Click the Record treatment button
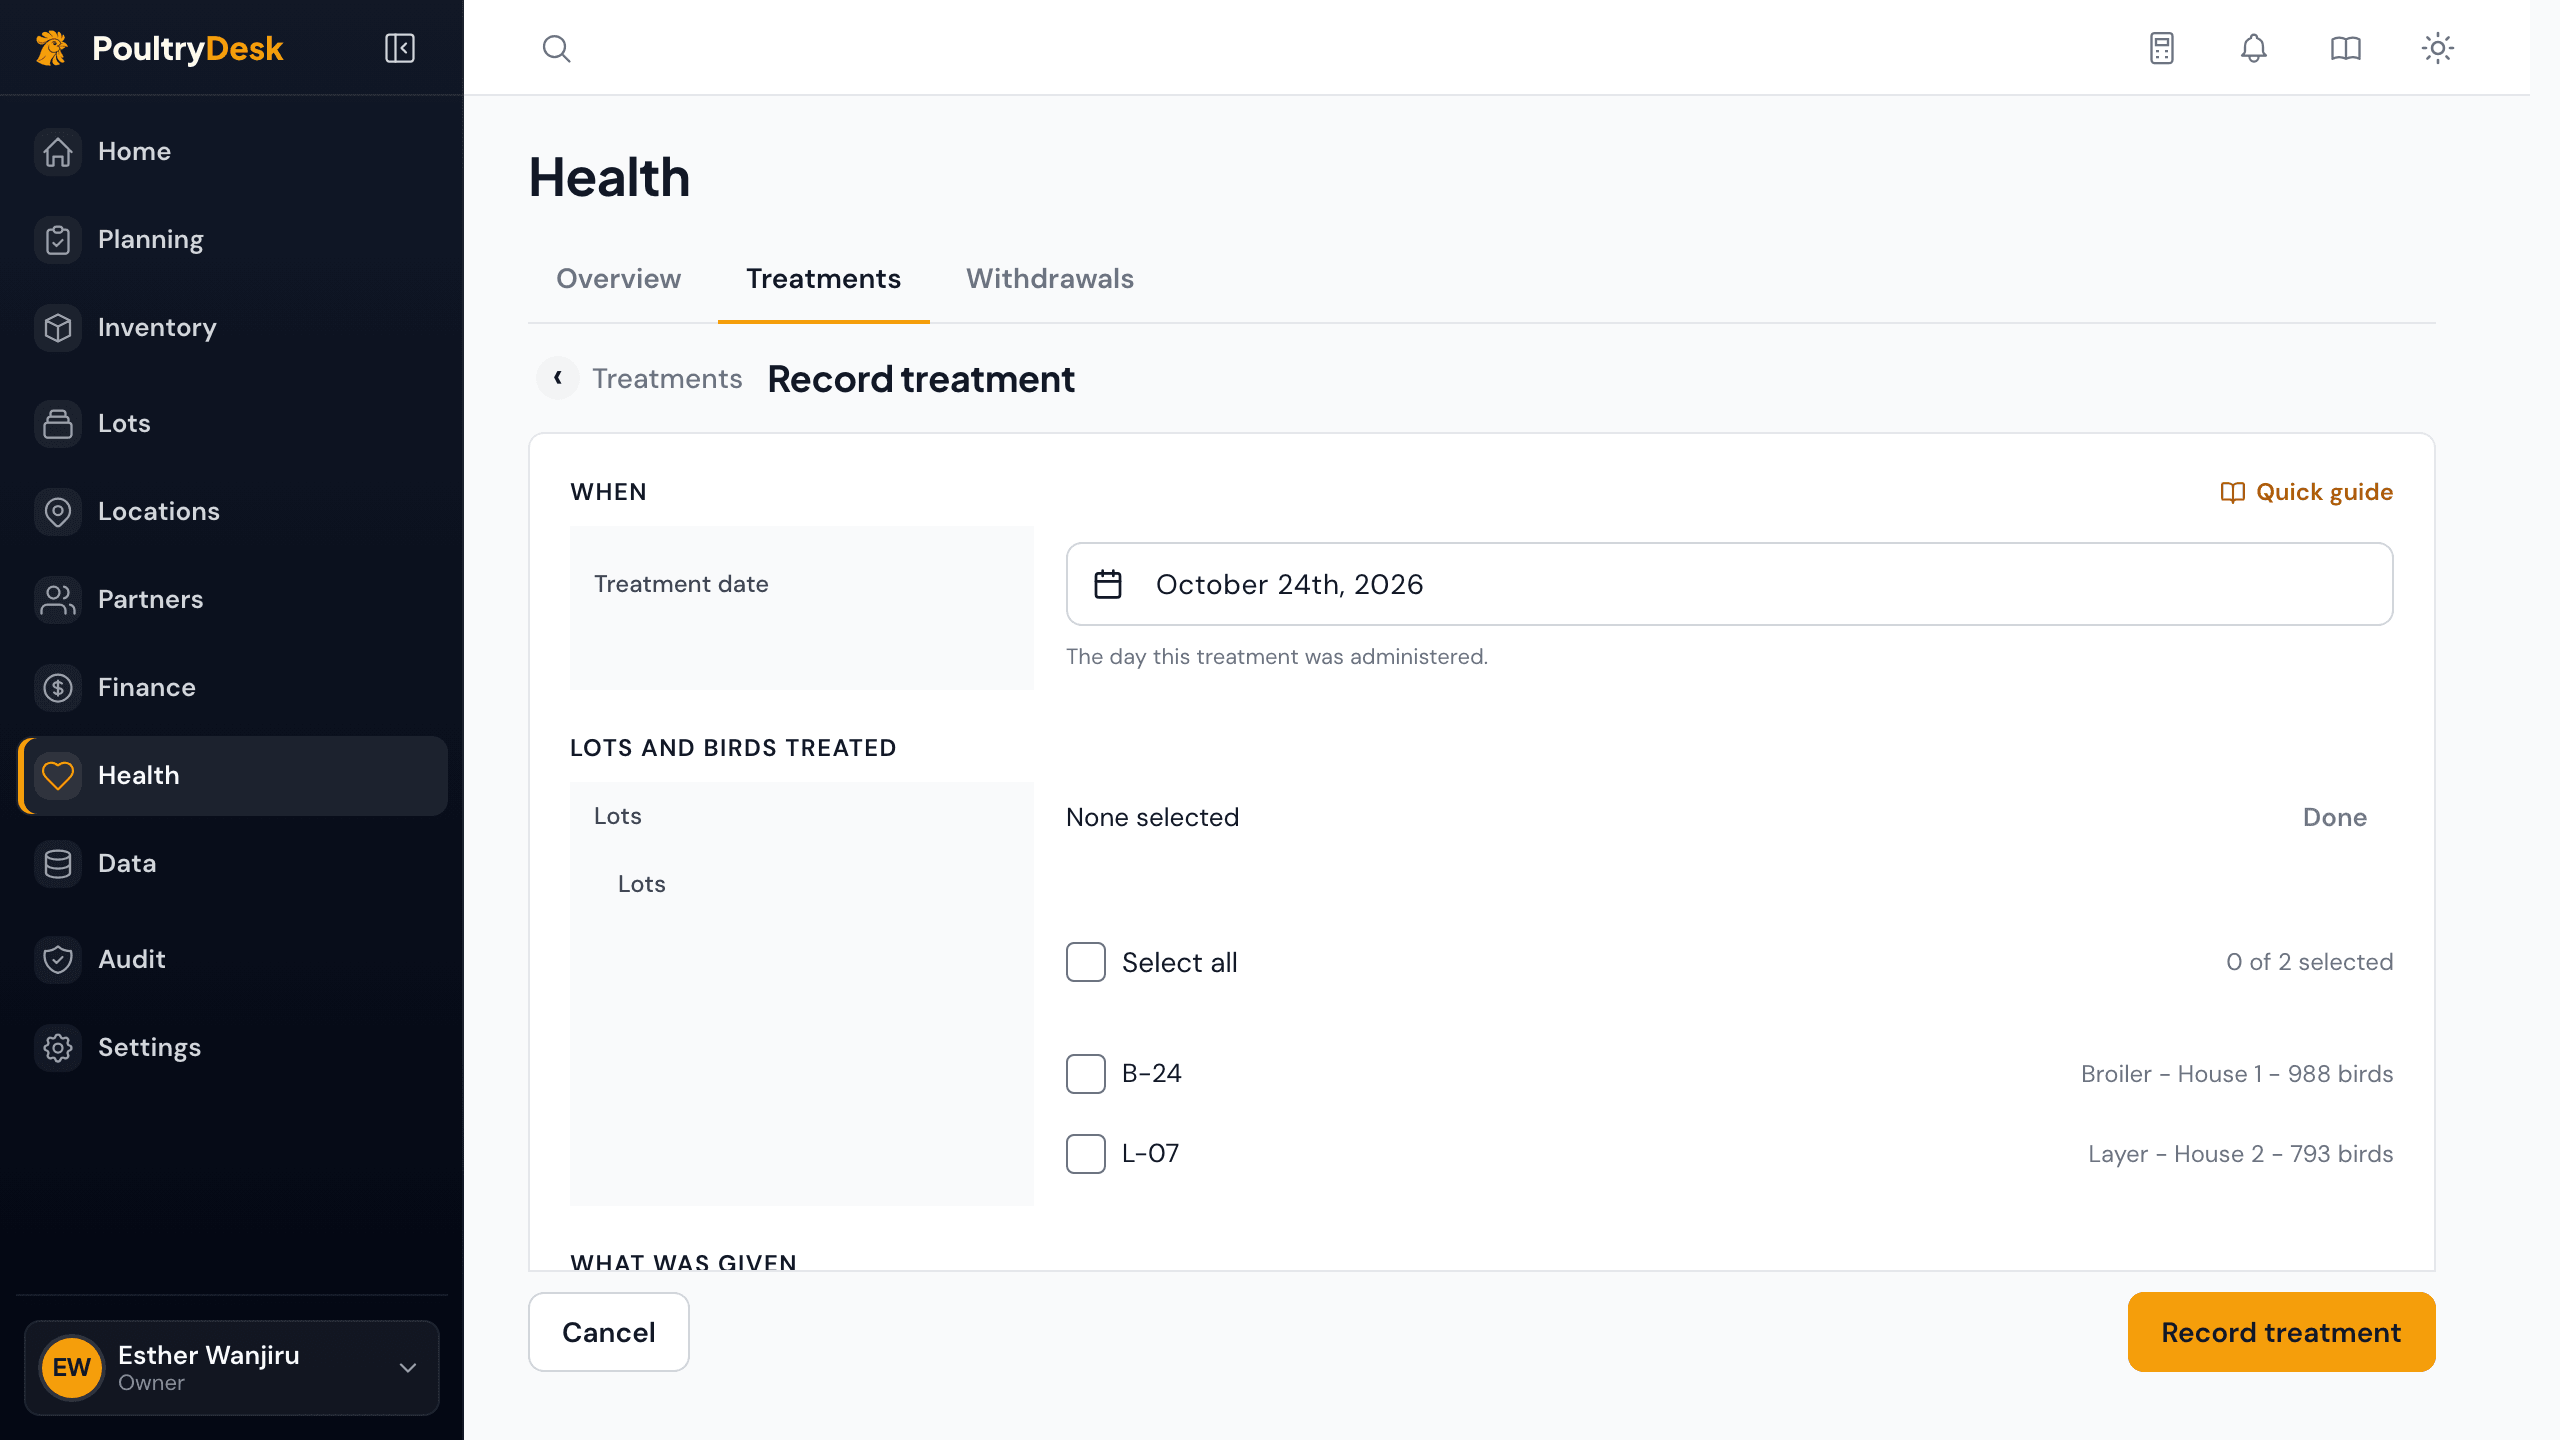The height and width of the screenshot is (1440, 2560). coord(2282,1332)
